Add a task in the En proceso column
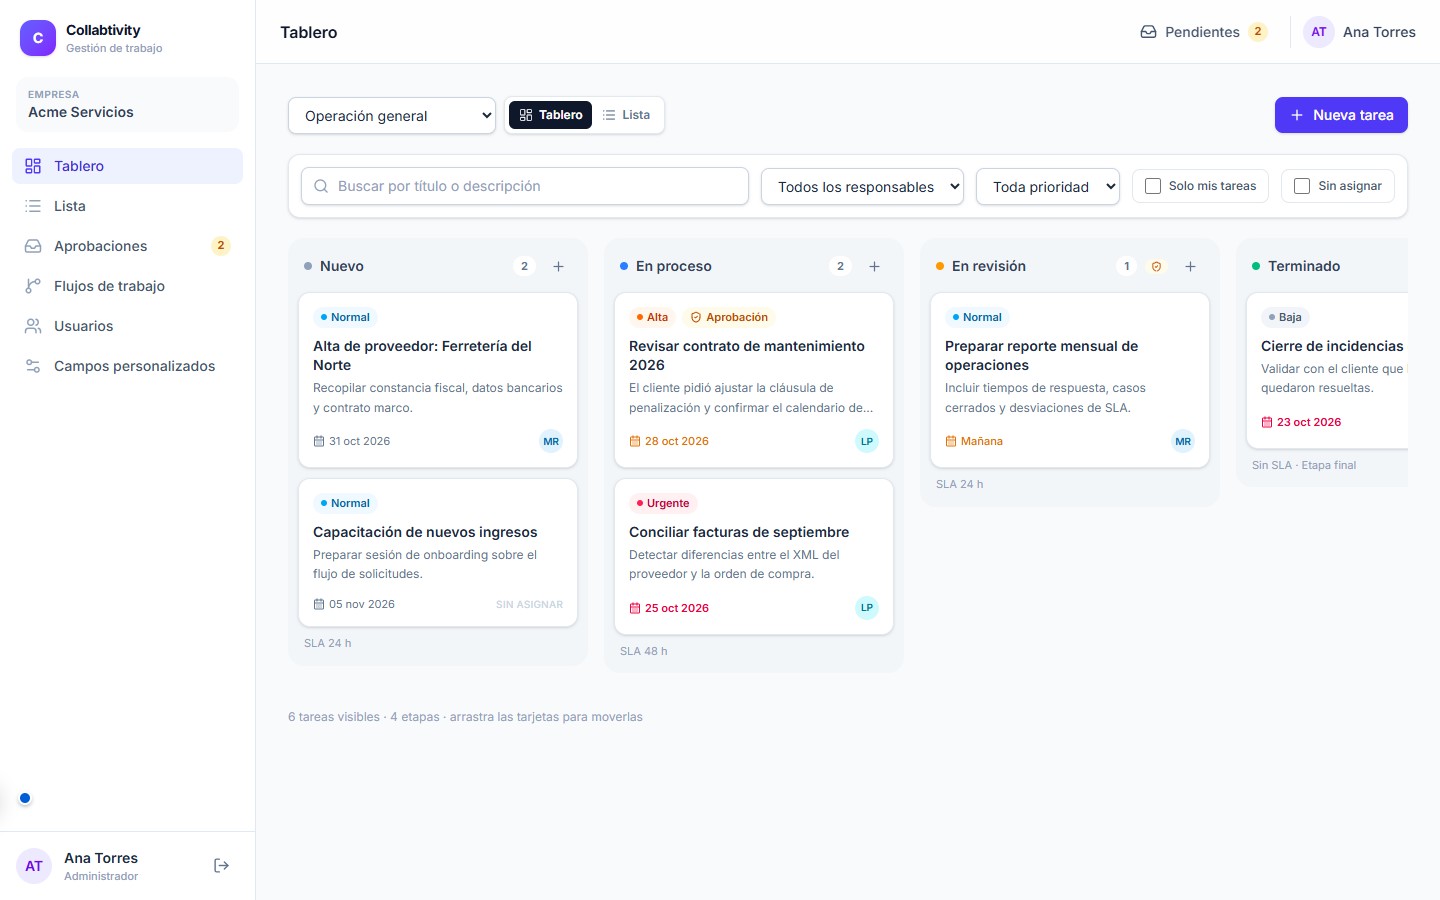This screenshot has height=900, width=1440. pos(874,266)
